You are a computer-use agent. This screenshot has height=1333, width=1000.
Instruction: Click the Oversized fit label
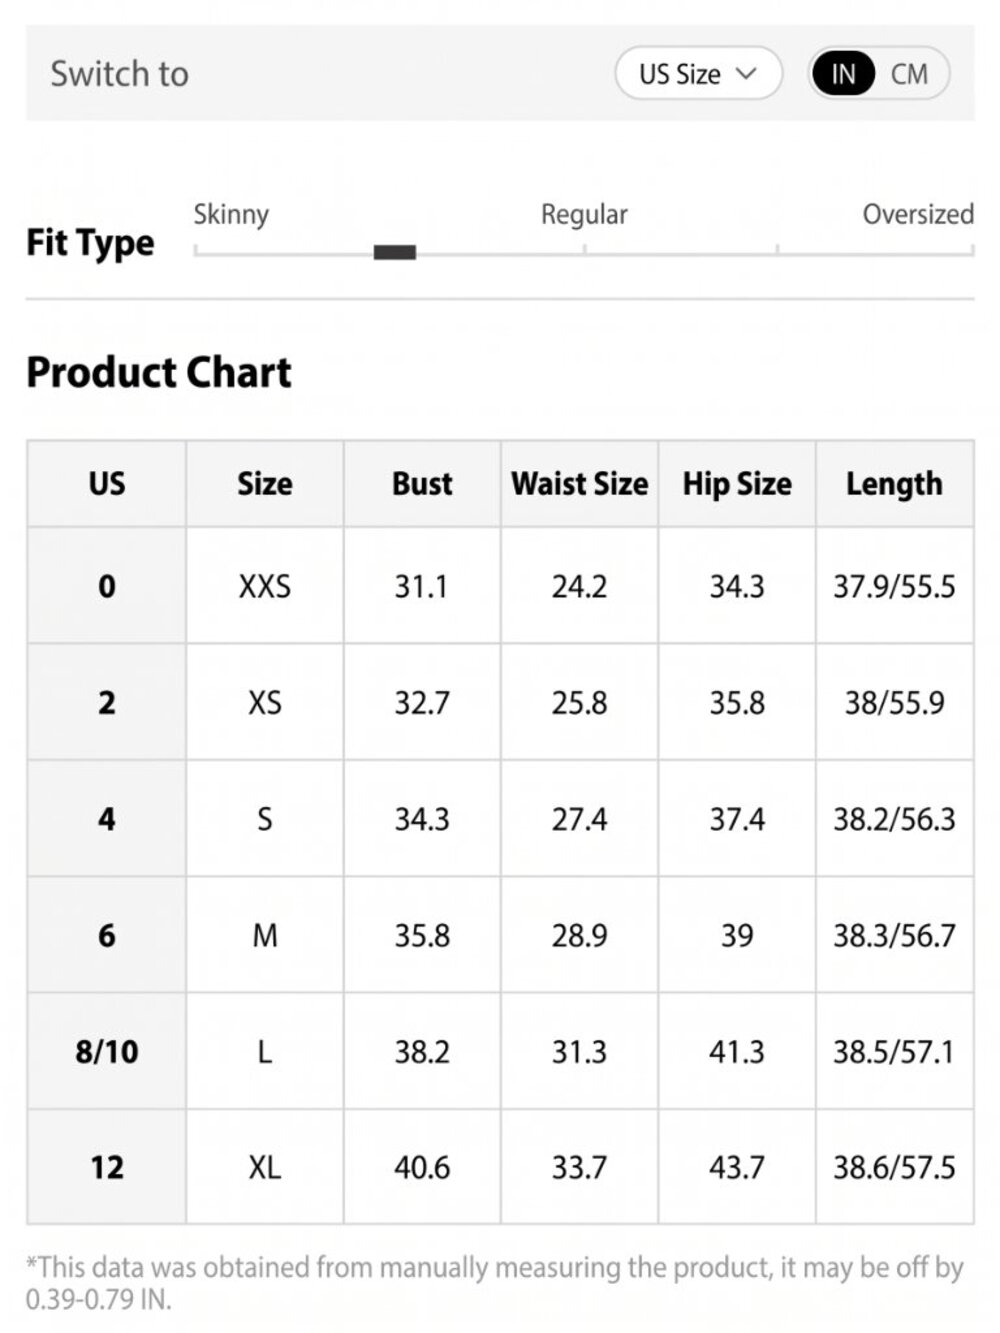[918, 215]
